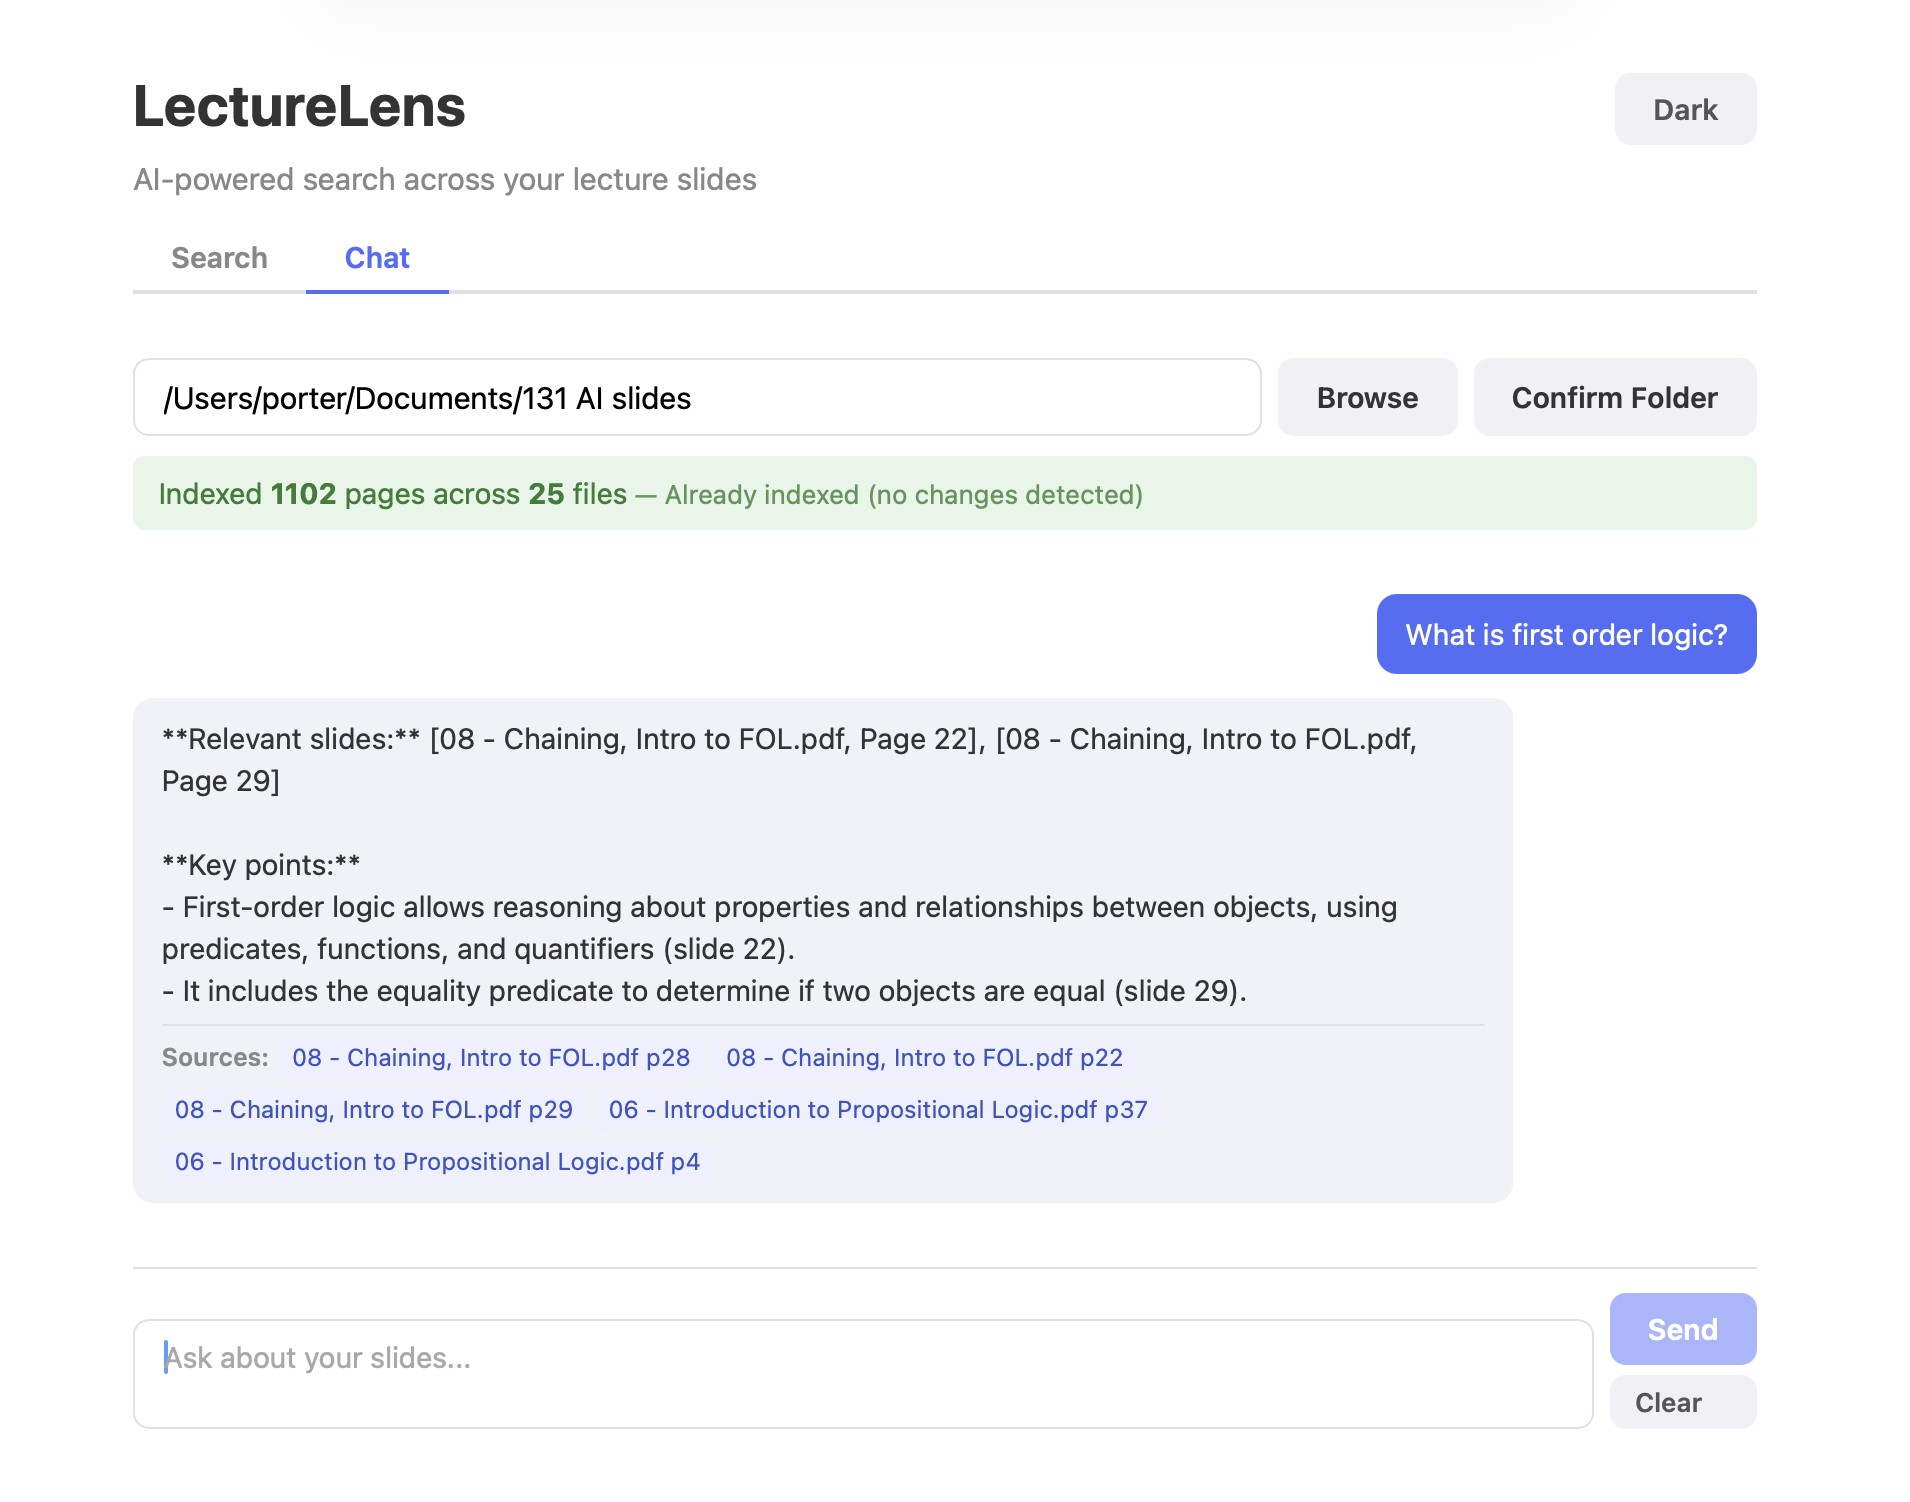
Task: Click the user message 'What is first order logic?'
Action: [x=1565, y=635]
